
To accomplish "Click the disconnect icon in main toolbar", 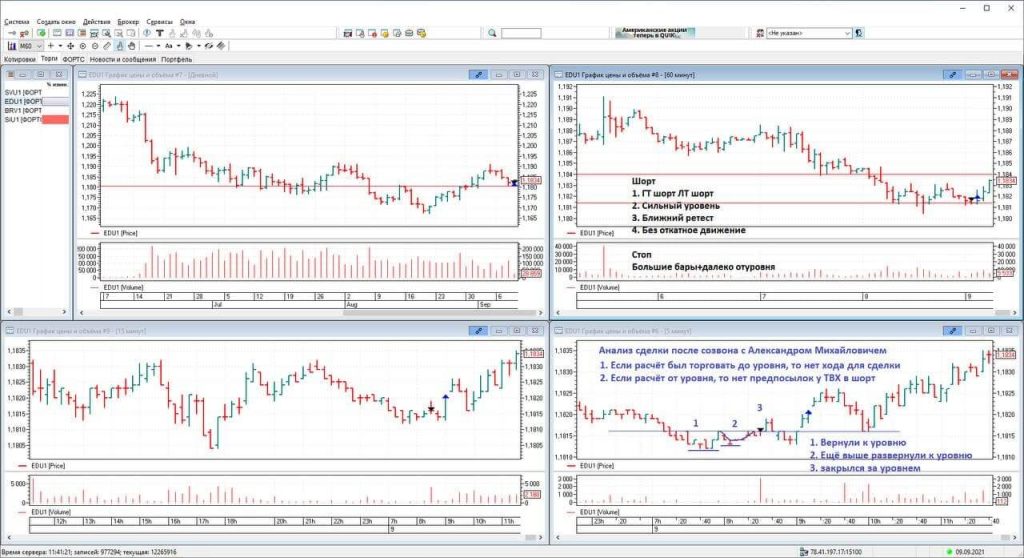I will [x=24, y=33].
